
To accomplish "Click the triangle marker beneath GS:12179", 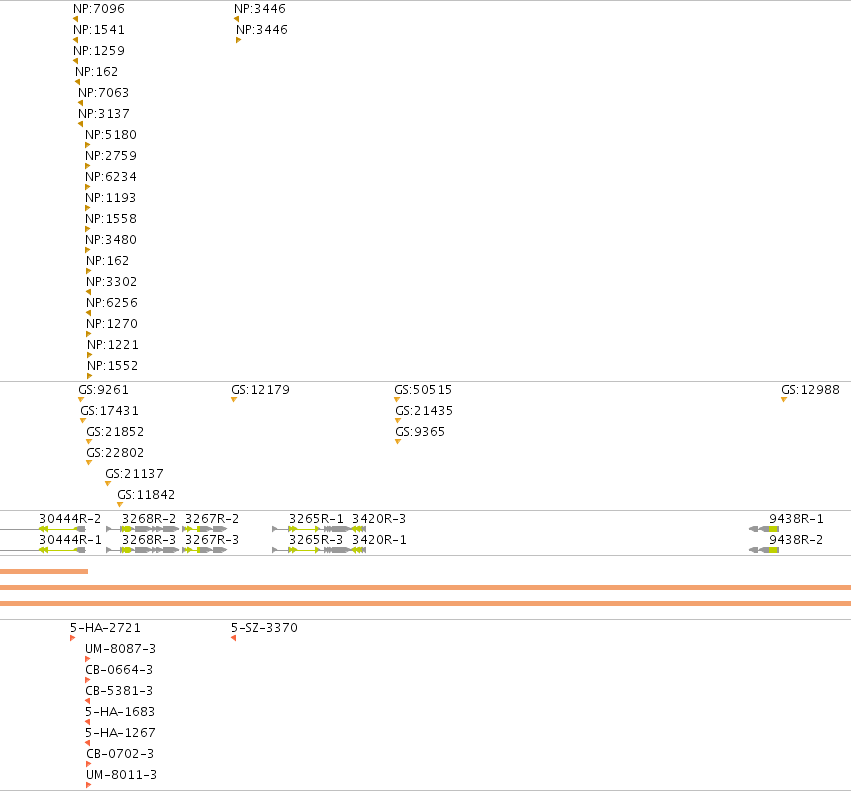I will pos(234,400).
